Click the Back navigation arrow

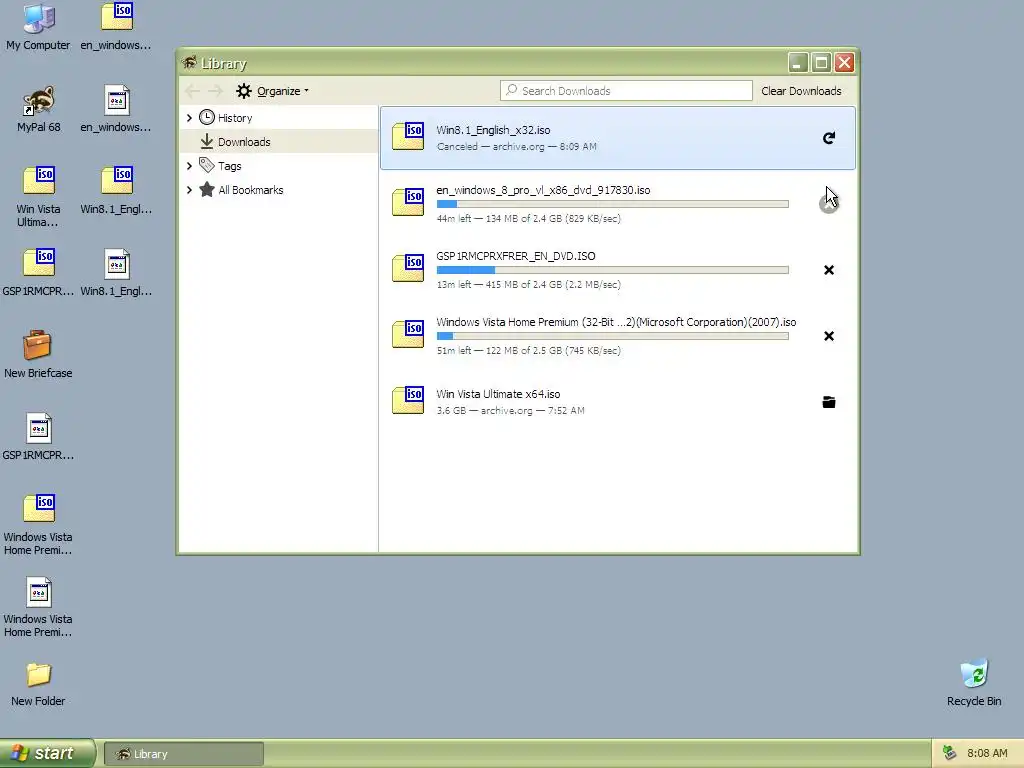[x=192, y=91]
